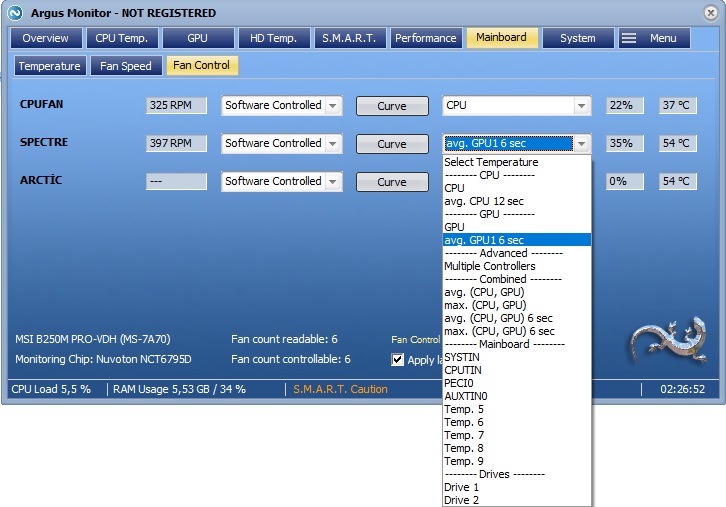726x507 pixels.
Task: Click S.M.A.R.T. Caution status bar text
Action: click(x=340, y=389)
